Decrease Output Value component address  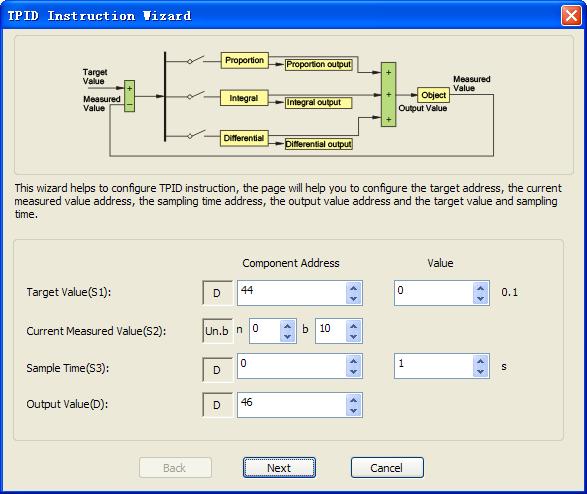click(x=353, y=411)
